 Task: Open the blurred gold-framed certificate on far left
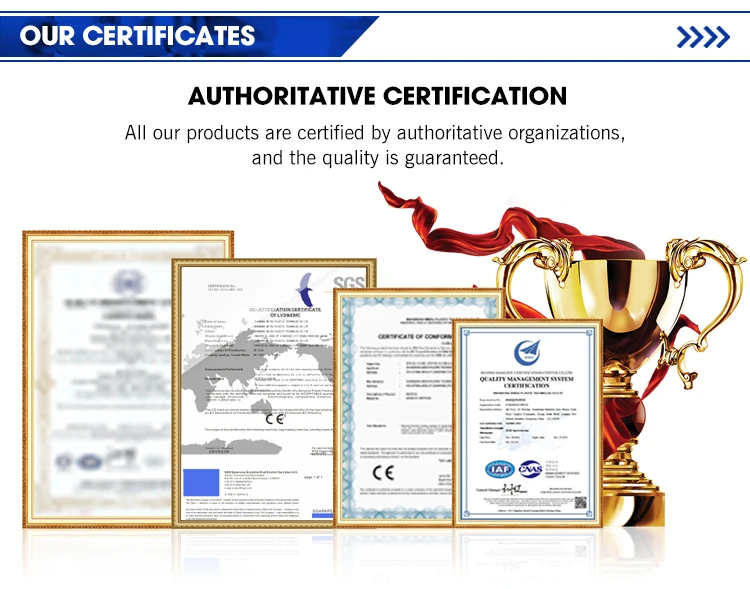pyautogui.click(x=98, y=379)
